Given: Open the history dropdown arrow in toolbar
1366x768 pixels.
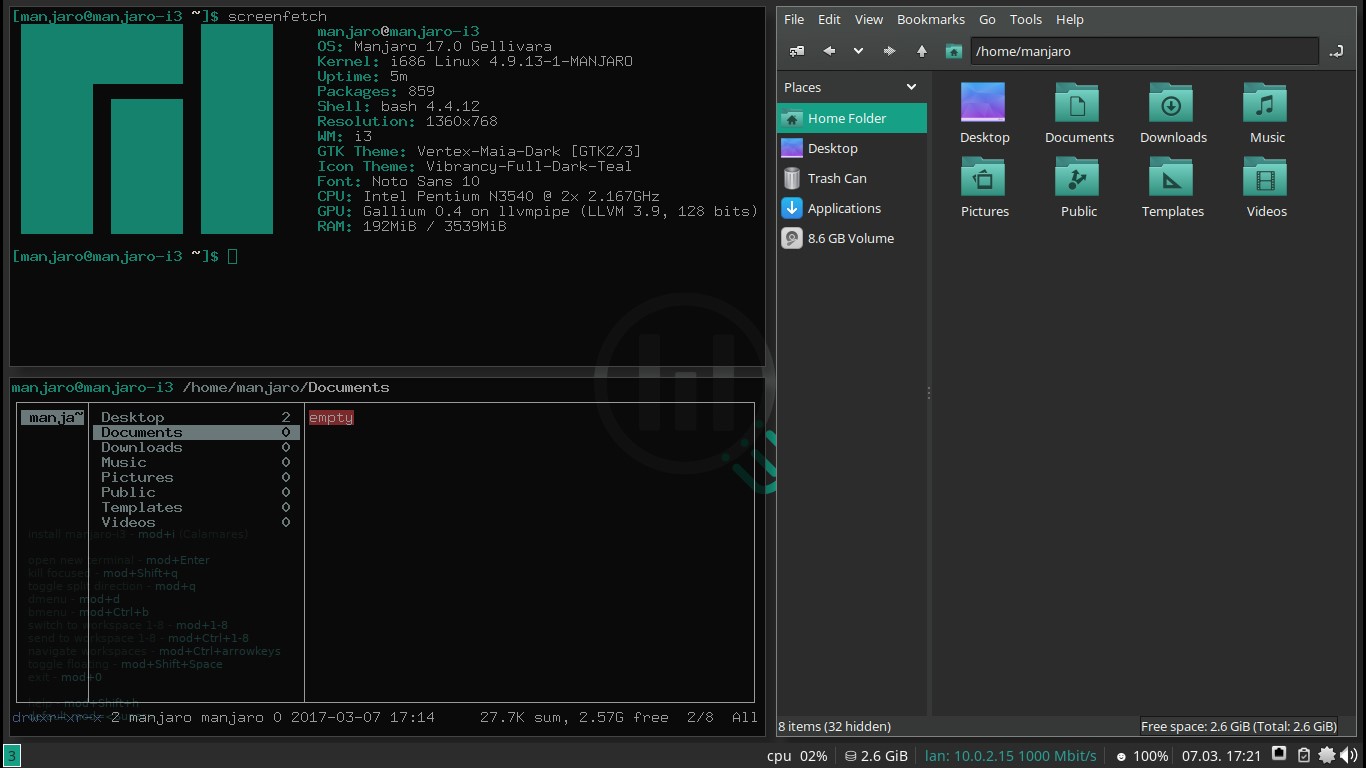Looking at the screenshot, I should pos(858,51).
